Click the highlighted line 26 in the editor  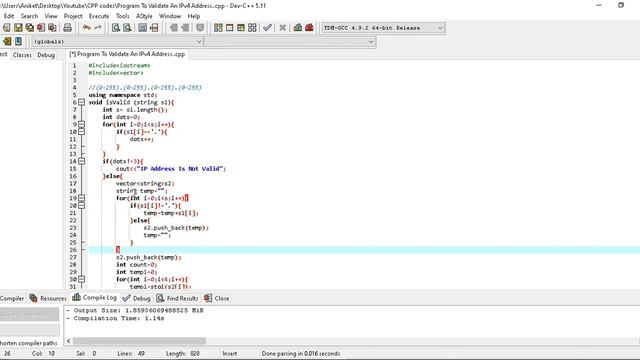pos(364,250)
